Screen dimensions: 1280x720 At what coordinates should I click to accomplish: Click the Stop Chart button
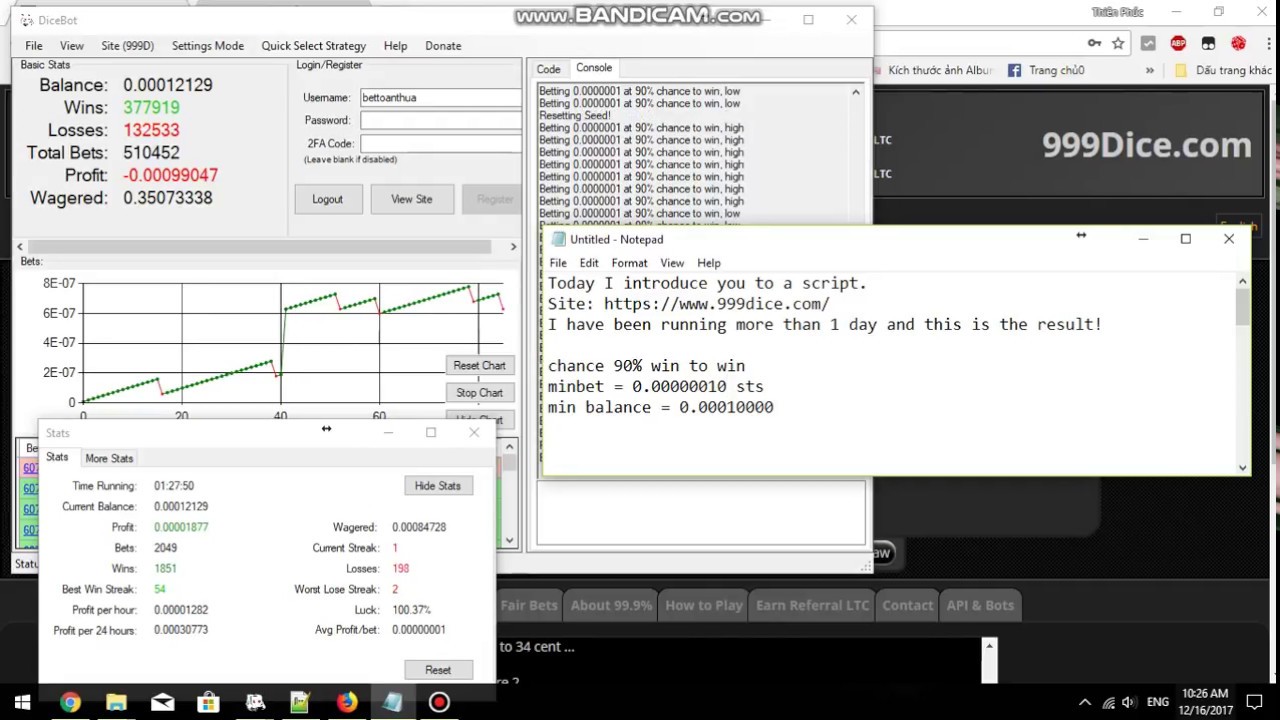pyautogui.click(x=479, y=392)
